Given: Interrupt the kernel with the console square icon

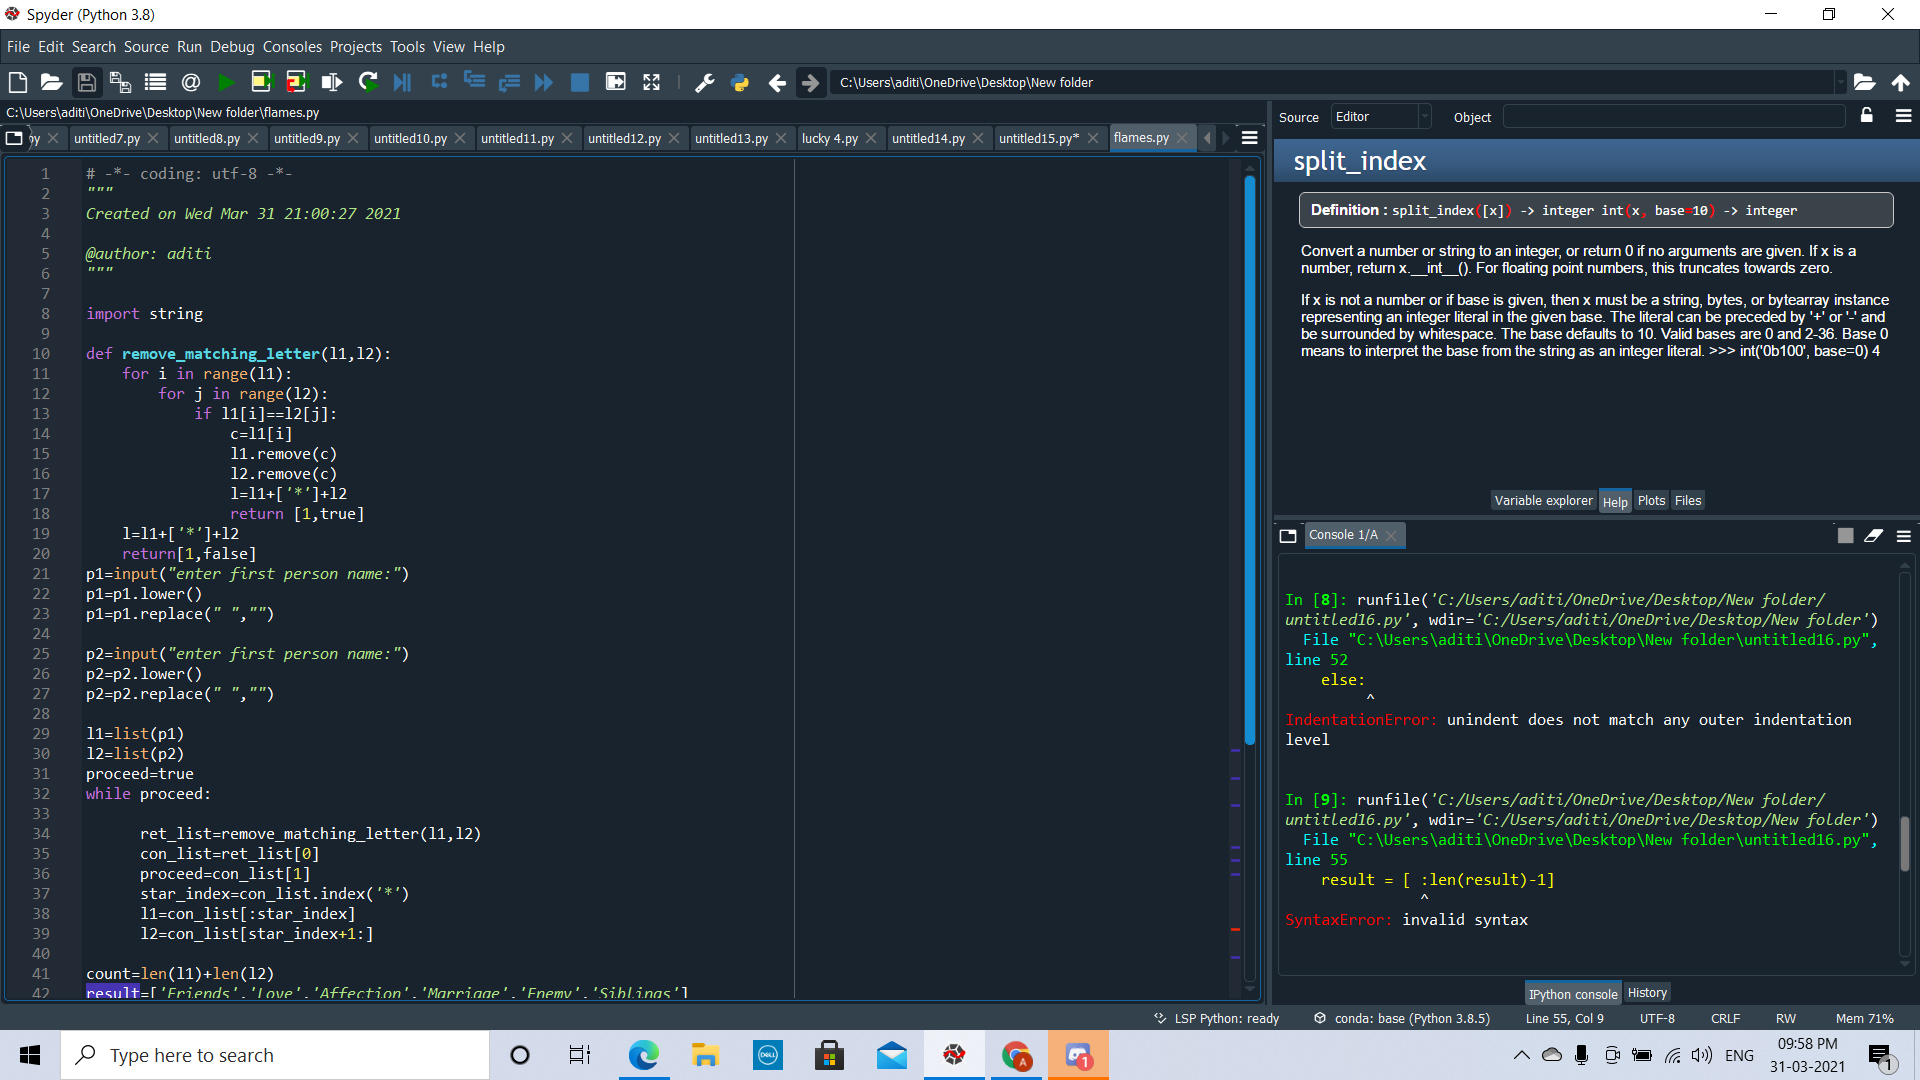Looking at the screenshot, I should pos(1845,536).
